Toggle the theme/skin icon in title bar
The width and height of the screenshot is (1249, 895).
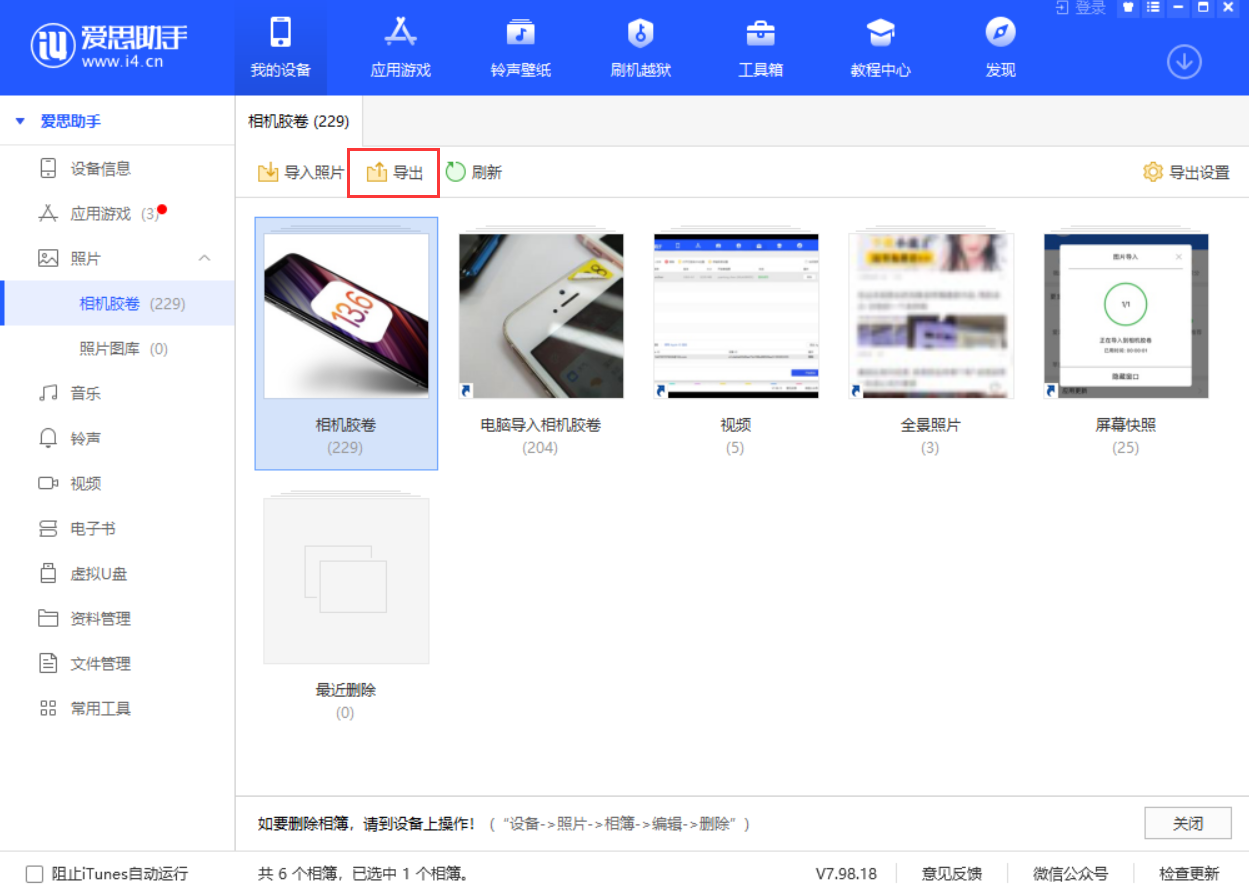coord(1127,8)
